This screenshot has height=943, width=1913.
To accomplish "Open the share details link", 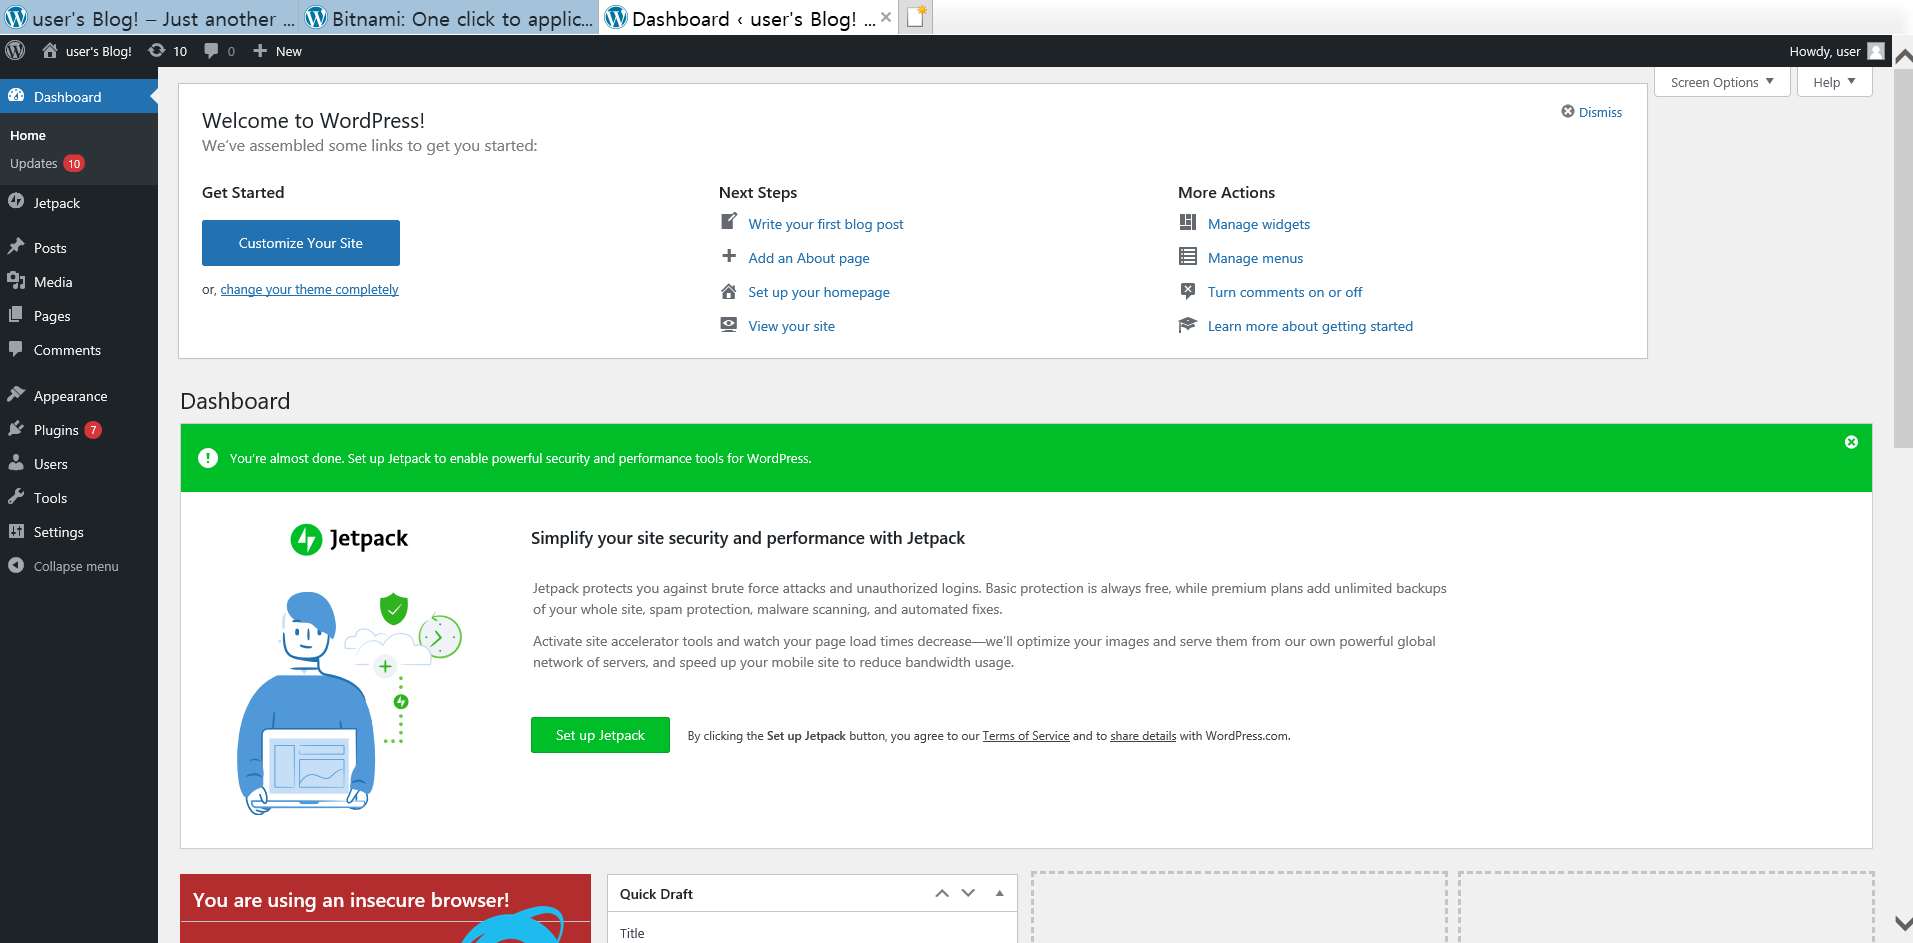I will (x=1143, y=736).
